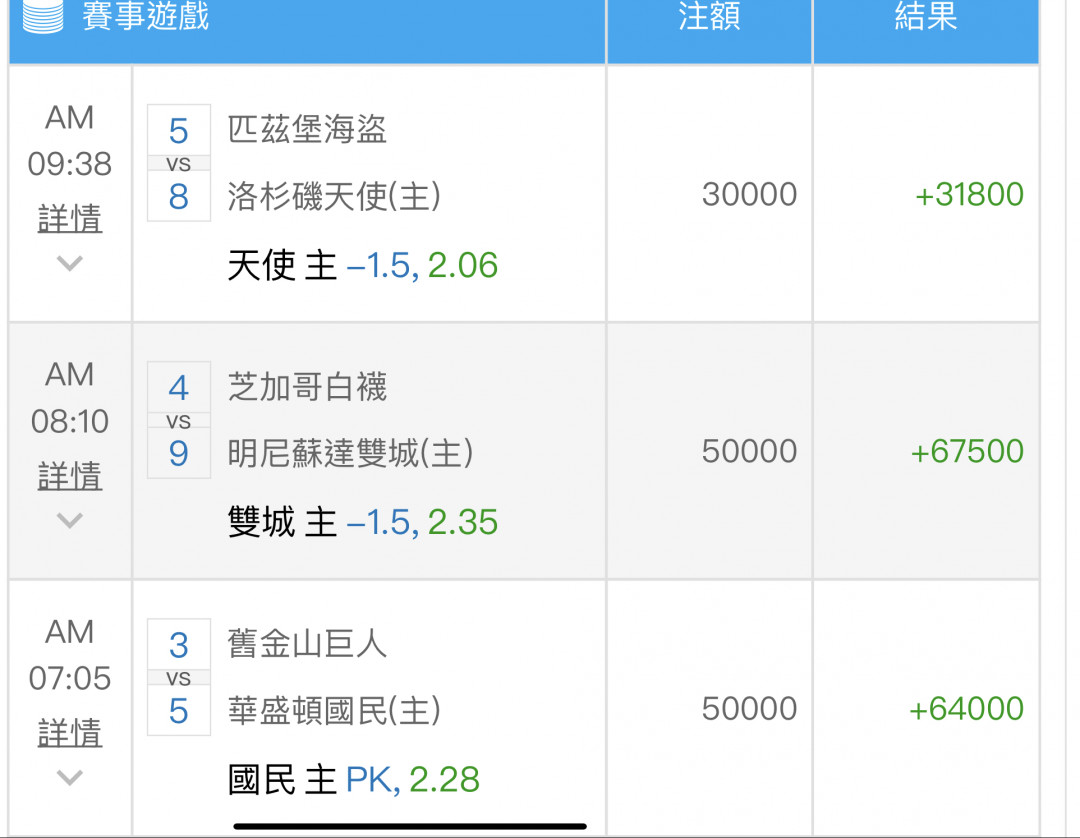1080x838 pixels.
Task: Expand chevron under 08:10 game details
Action: (x=70, y=520)
